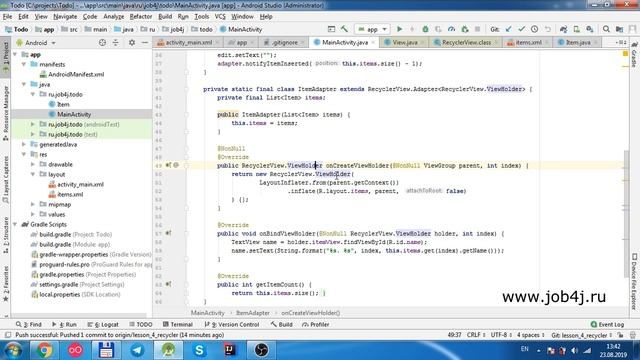The width and height of the screenshot is (640, 360).
Task: Click the Windows Start button
Action: tap(13, 350)
